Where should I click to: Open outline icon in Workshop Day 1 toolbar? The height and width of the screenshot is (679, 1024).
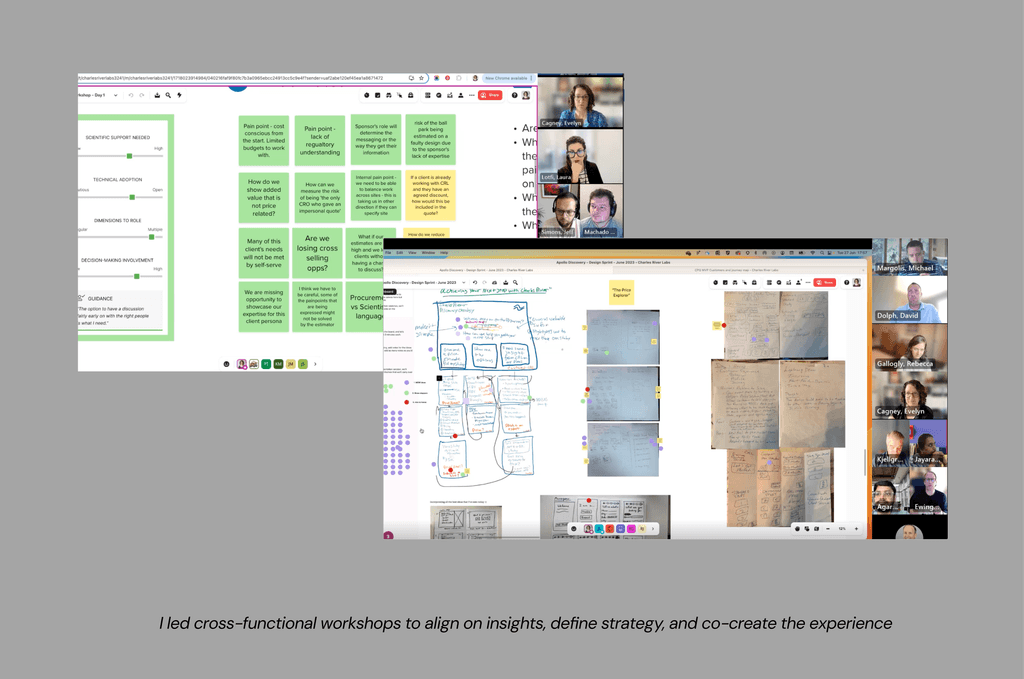[428, 95]
